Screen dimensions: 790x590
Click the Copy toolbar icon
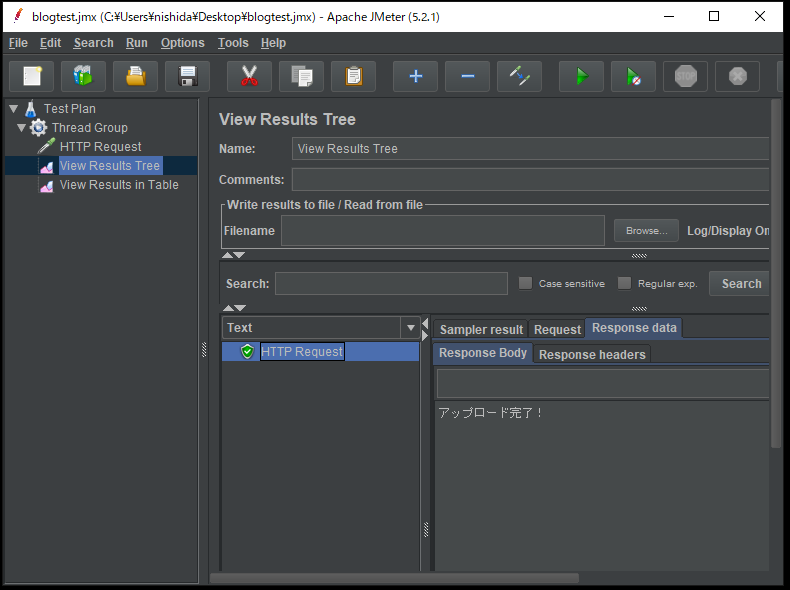point(301,77)
